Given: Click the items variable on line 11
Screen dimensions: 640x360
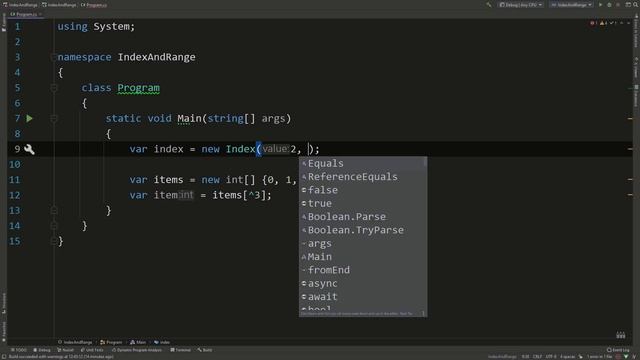Looking at the screenshot, I should point(168,180).
